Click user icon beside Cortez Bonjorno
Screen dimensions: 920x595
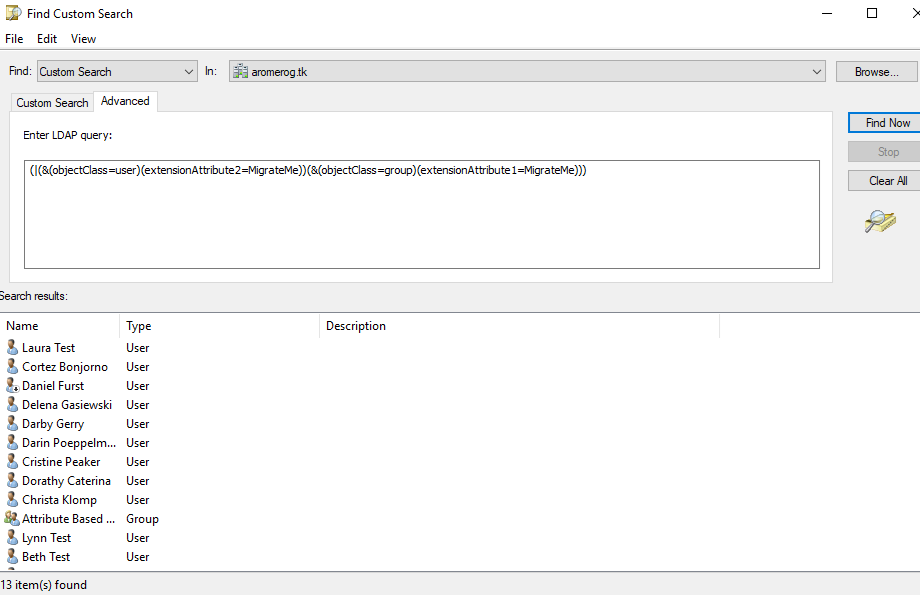12,367
